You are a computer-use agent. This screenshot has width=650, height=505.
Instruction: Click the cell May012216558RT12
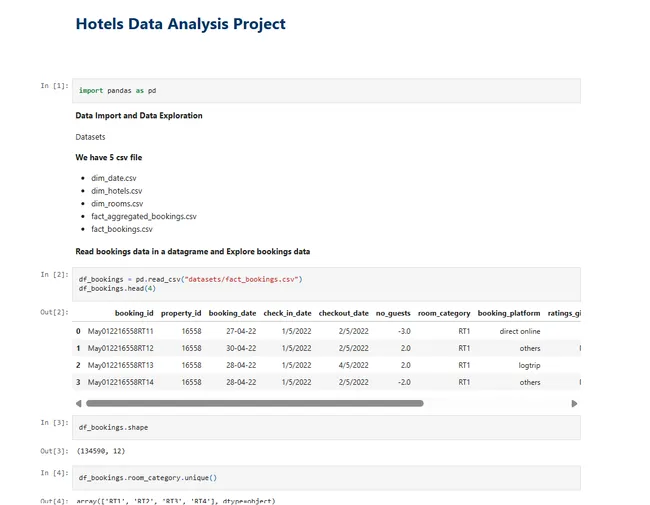click(120, 348)
